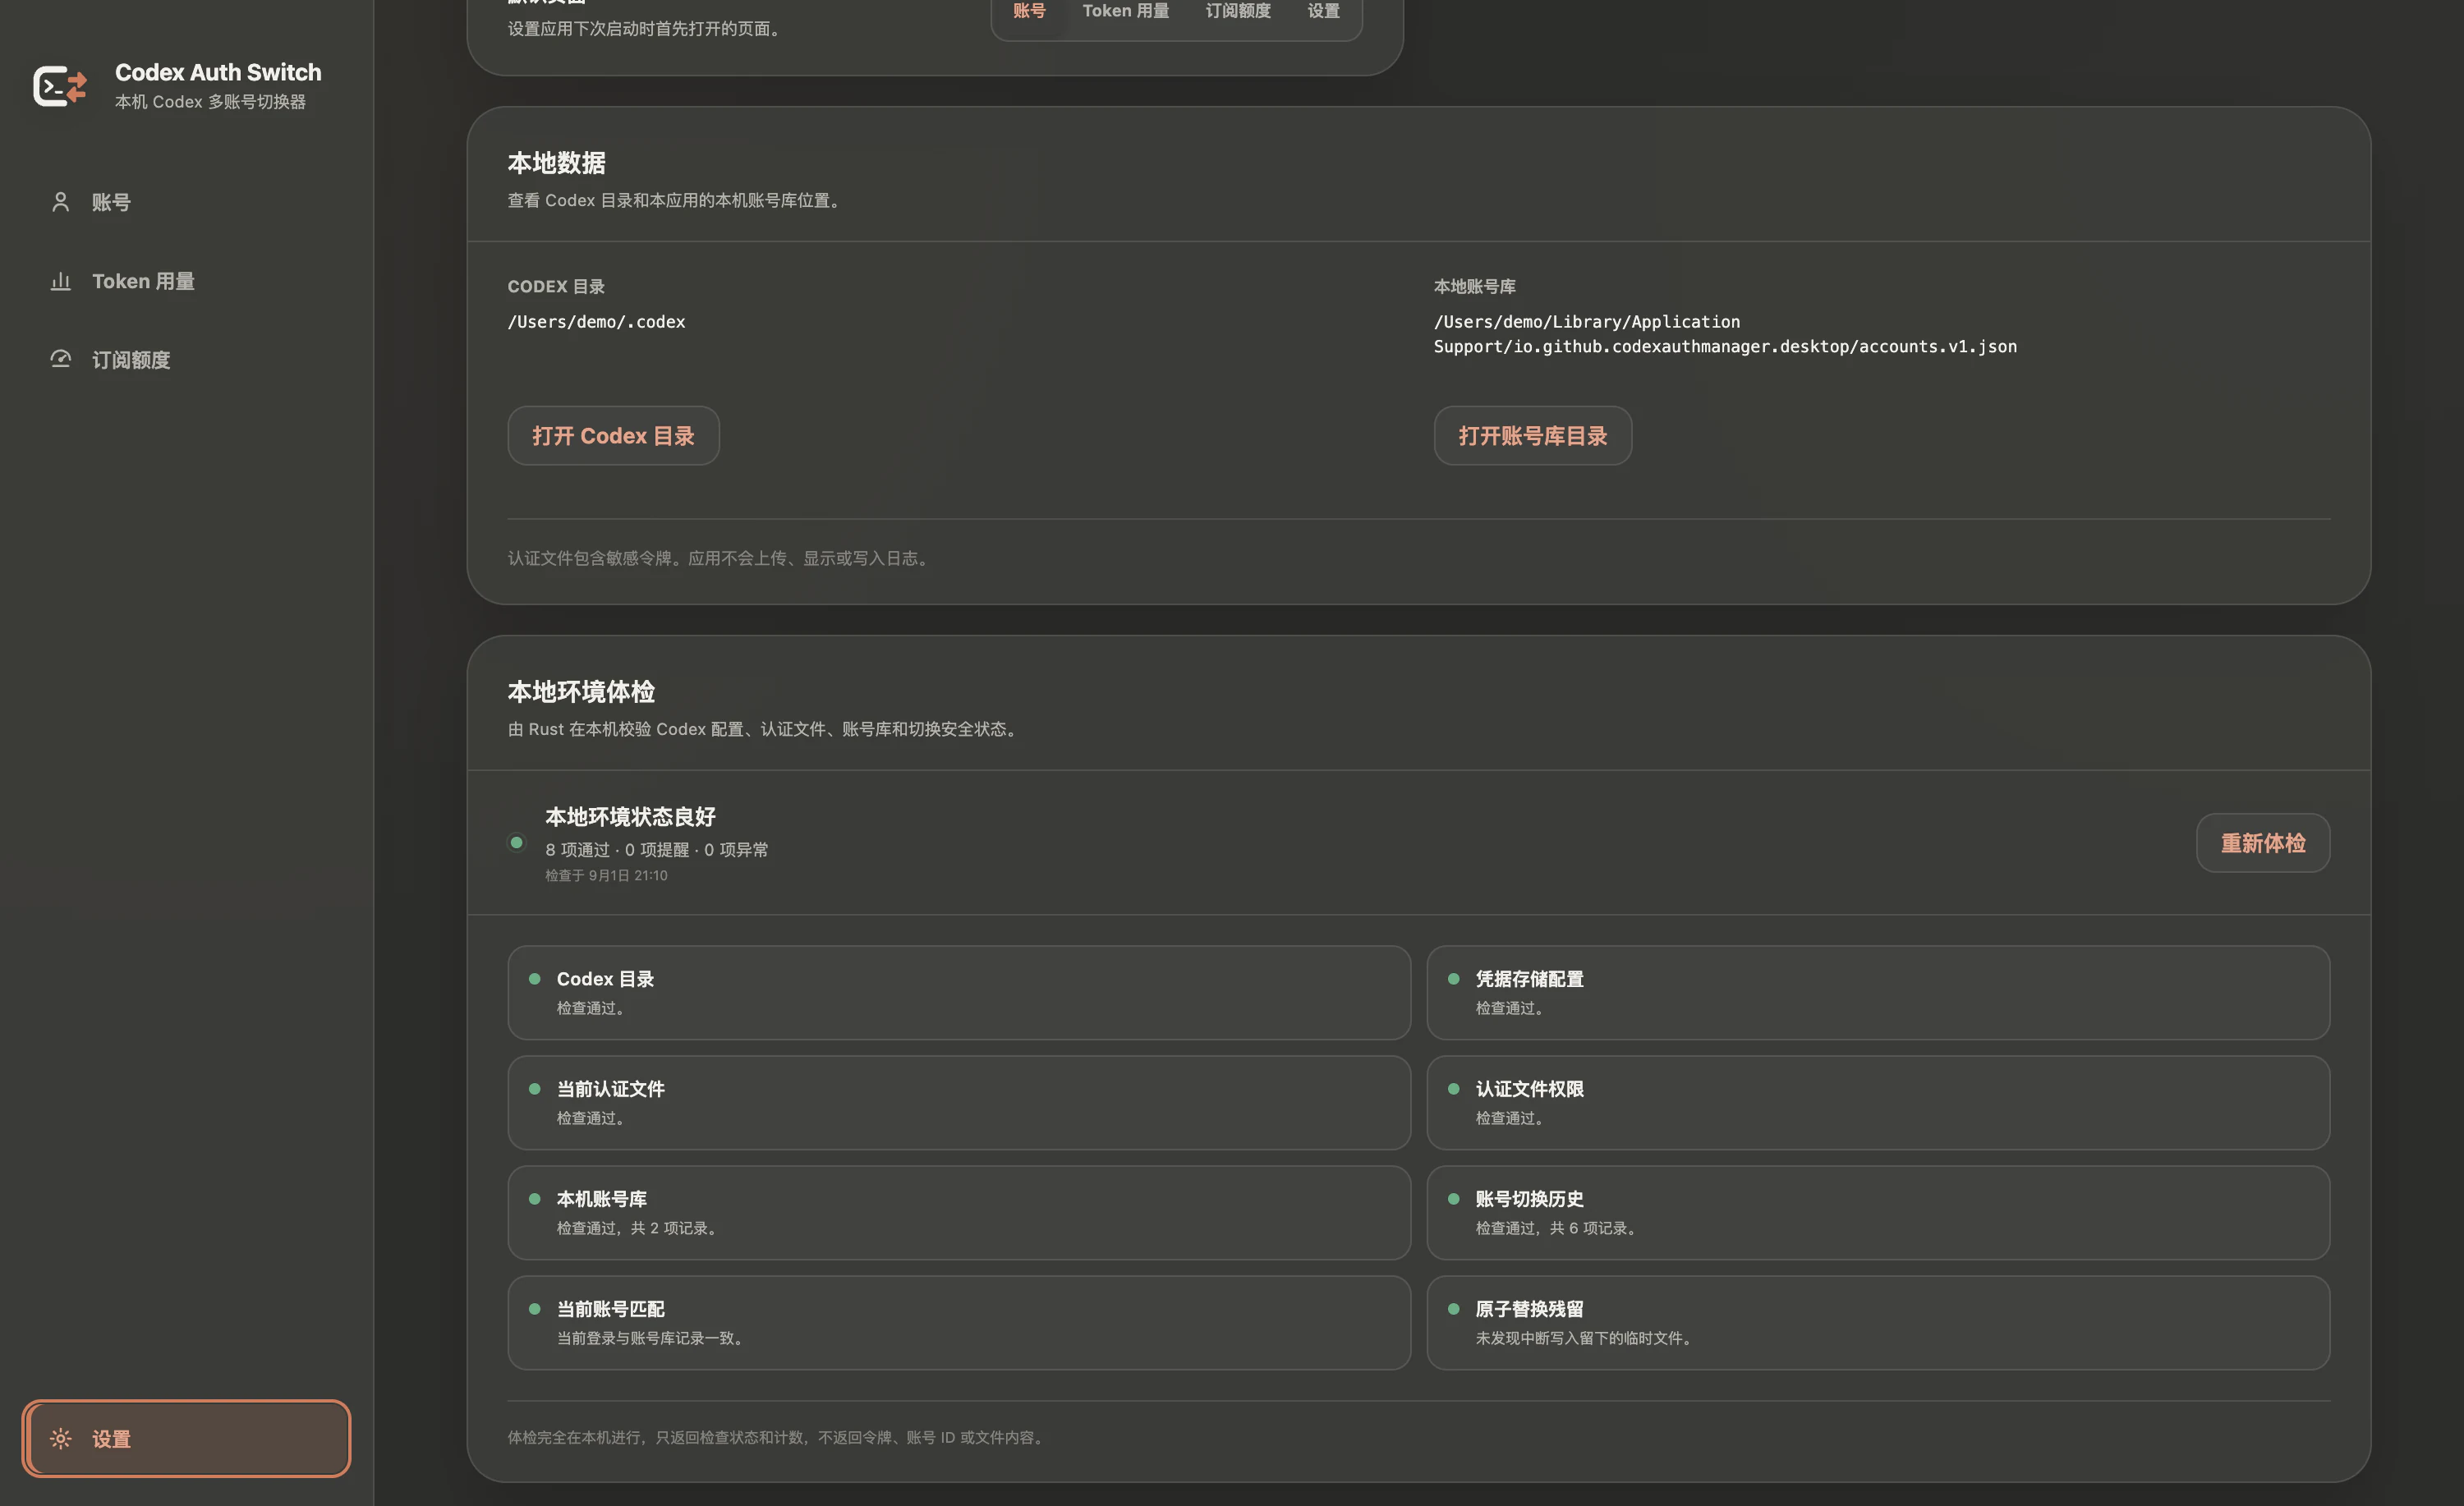Click the accounts.v1.json path text

click(x=1725, y=334)
